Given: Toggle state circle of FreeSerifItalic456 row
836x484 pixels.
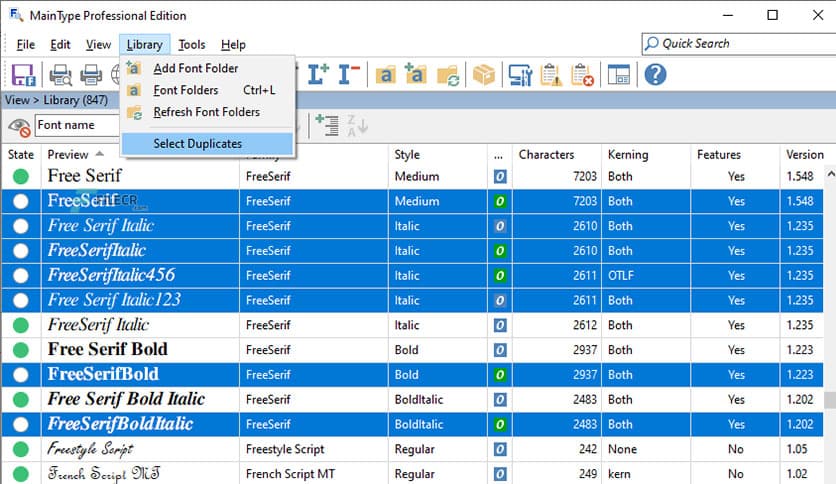Looking at the screenshot, I should 21,276.
